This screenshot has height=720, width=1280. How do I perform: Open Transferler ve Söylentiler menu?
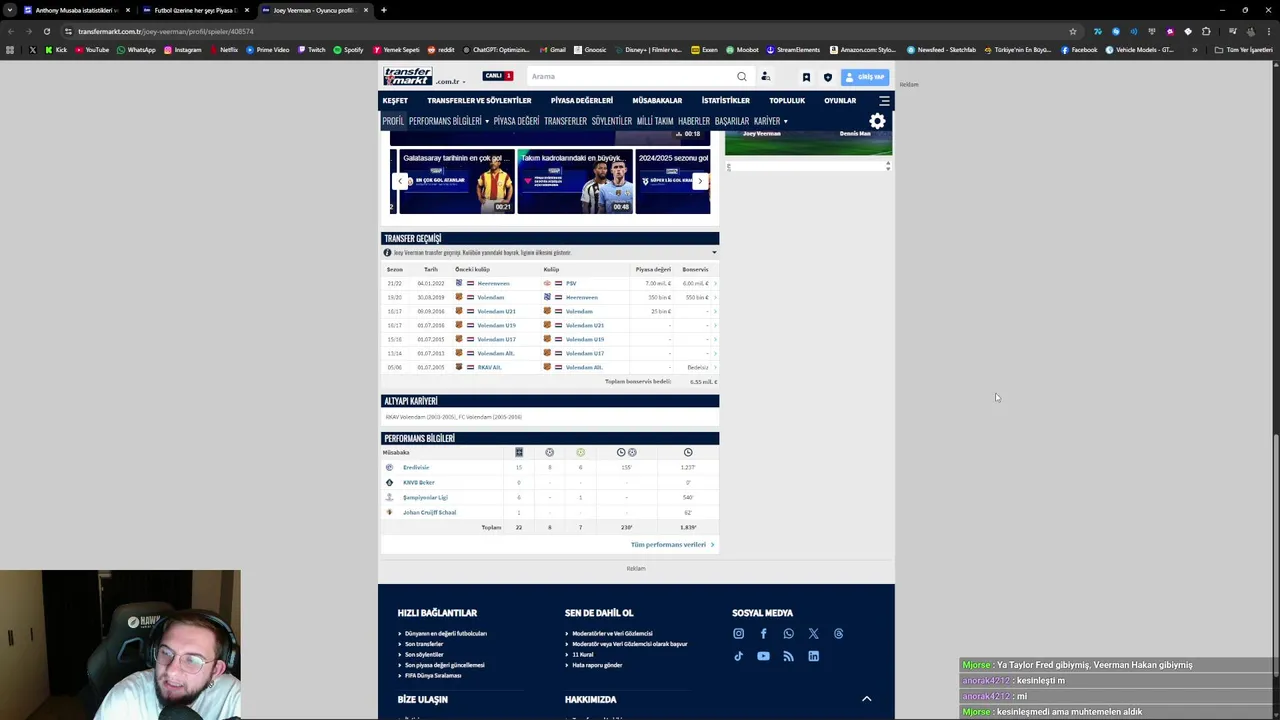(479, 100)
